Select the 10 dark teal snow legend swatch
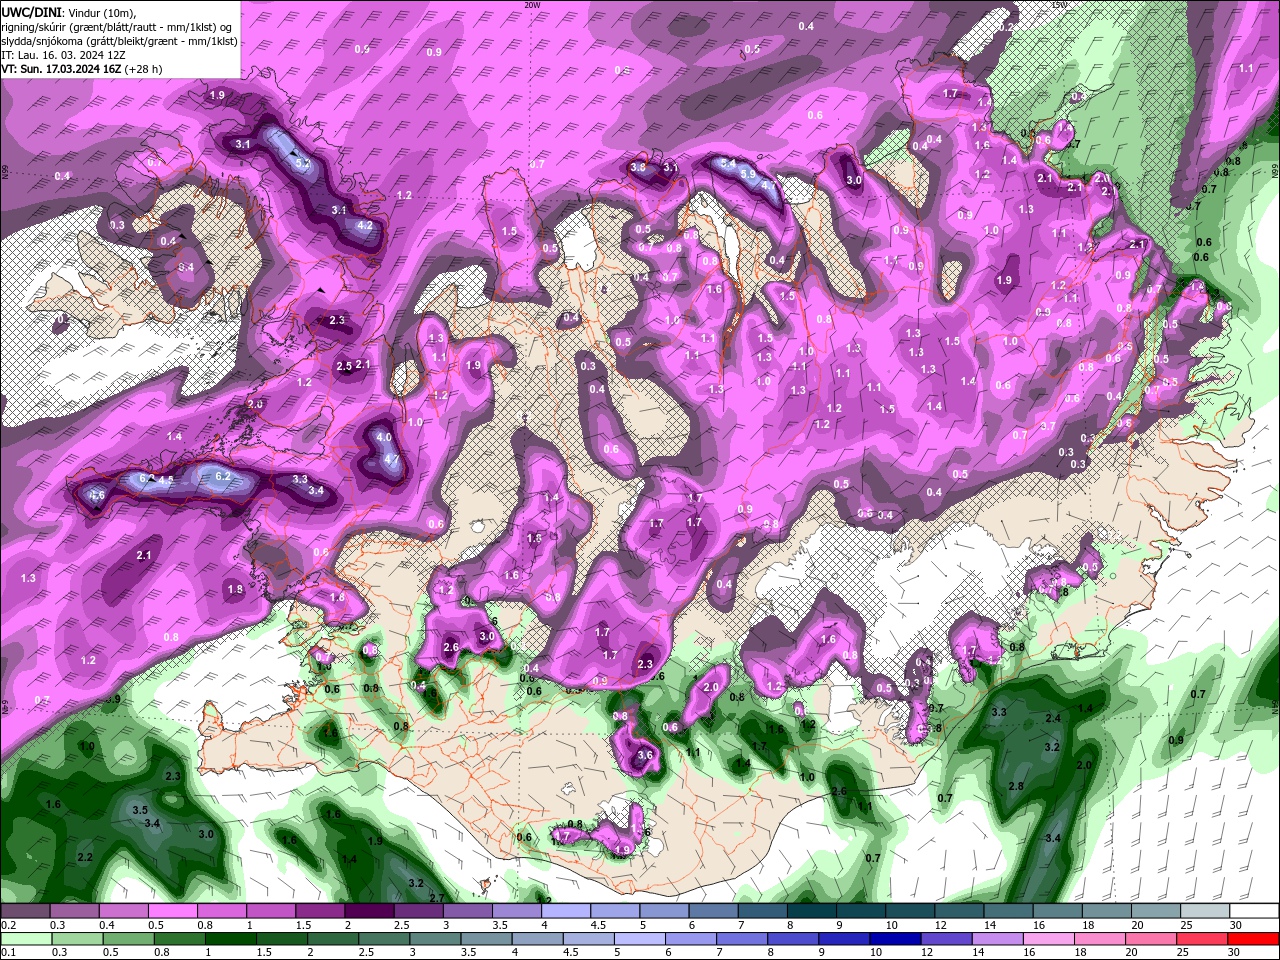This screenshot has height=960, width=1280. tap(910, 911)
